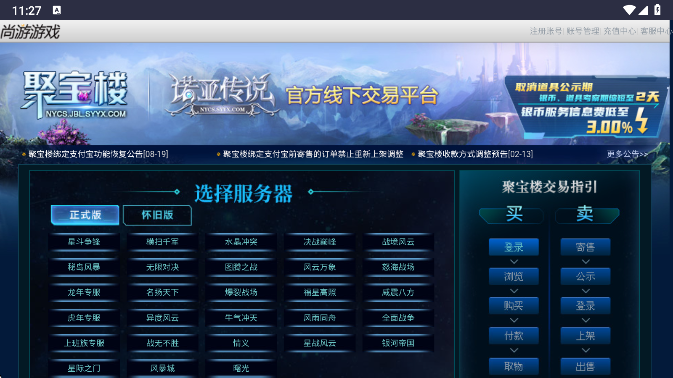Pick server 龙年专服
This screenshot has width=673, height=378.
84,293
